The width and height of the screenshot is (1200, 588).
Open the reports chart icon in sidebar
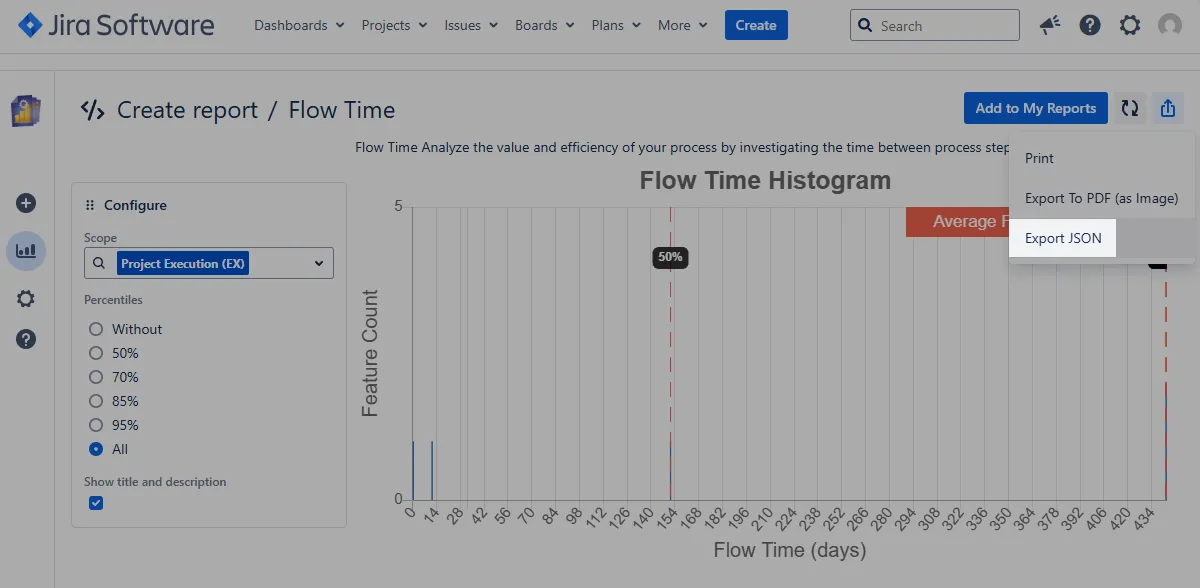[x=27, y=251]
